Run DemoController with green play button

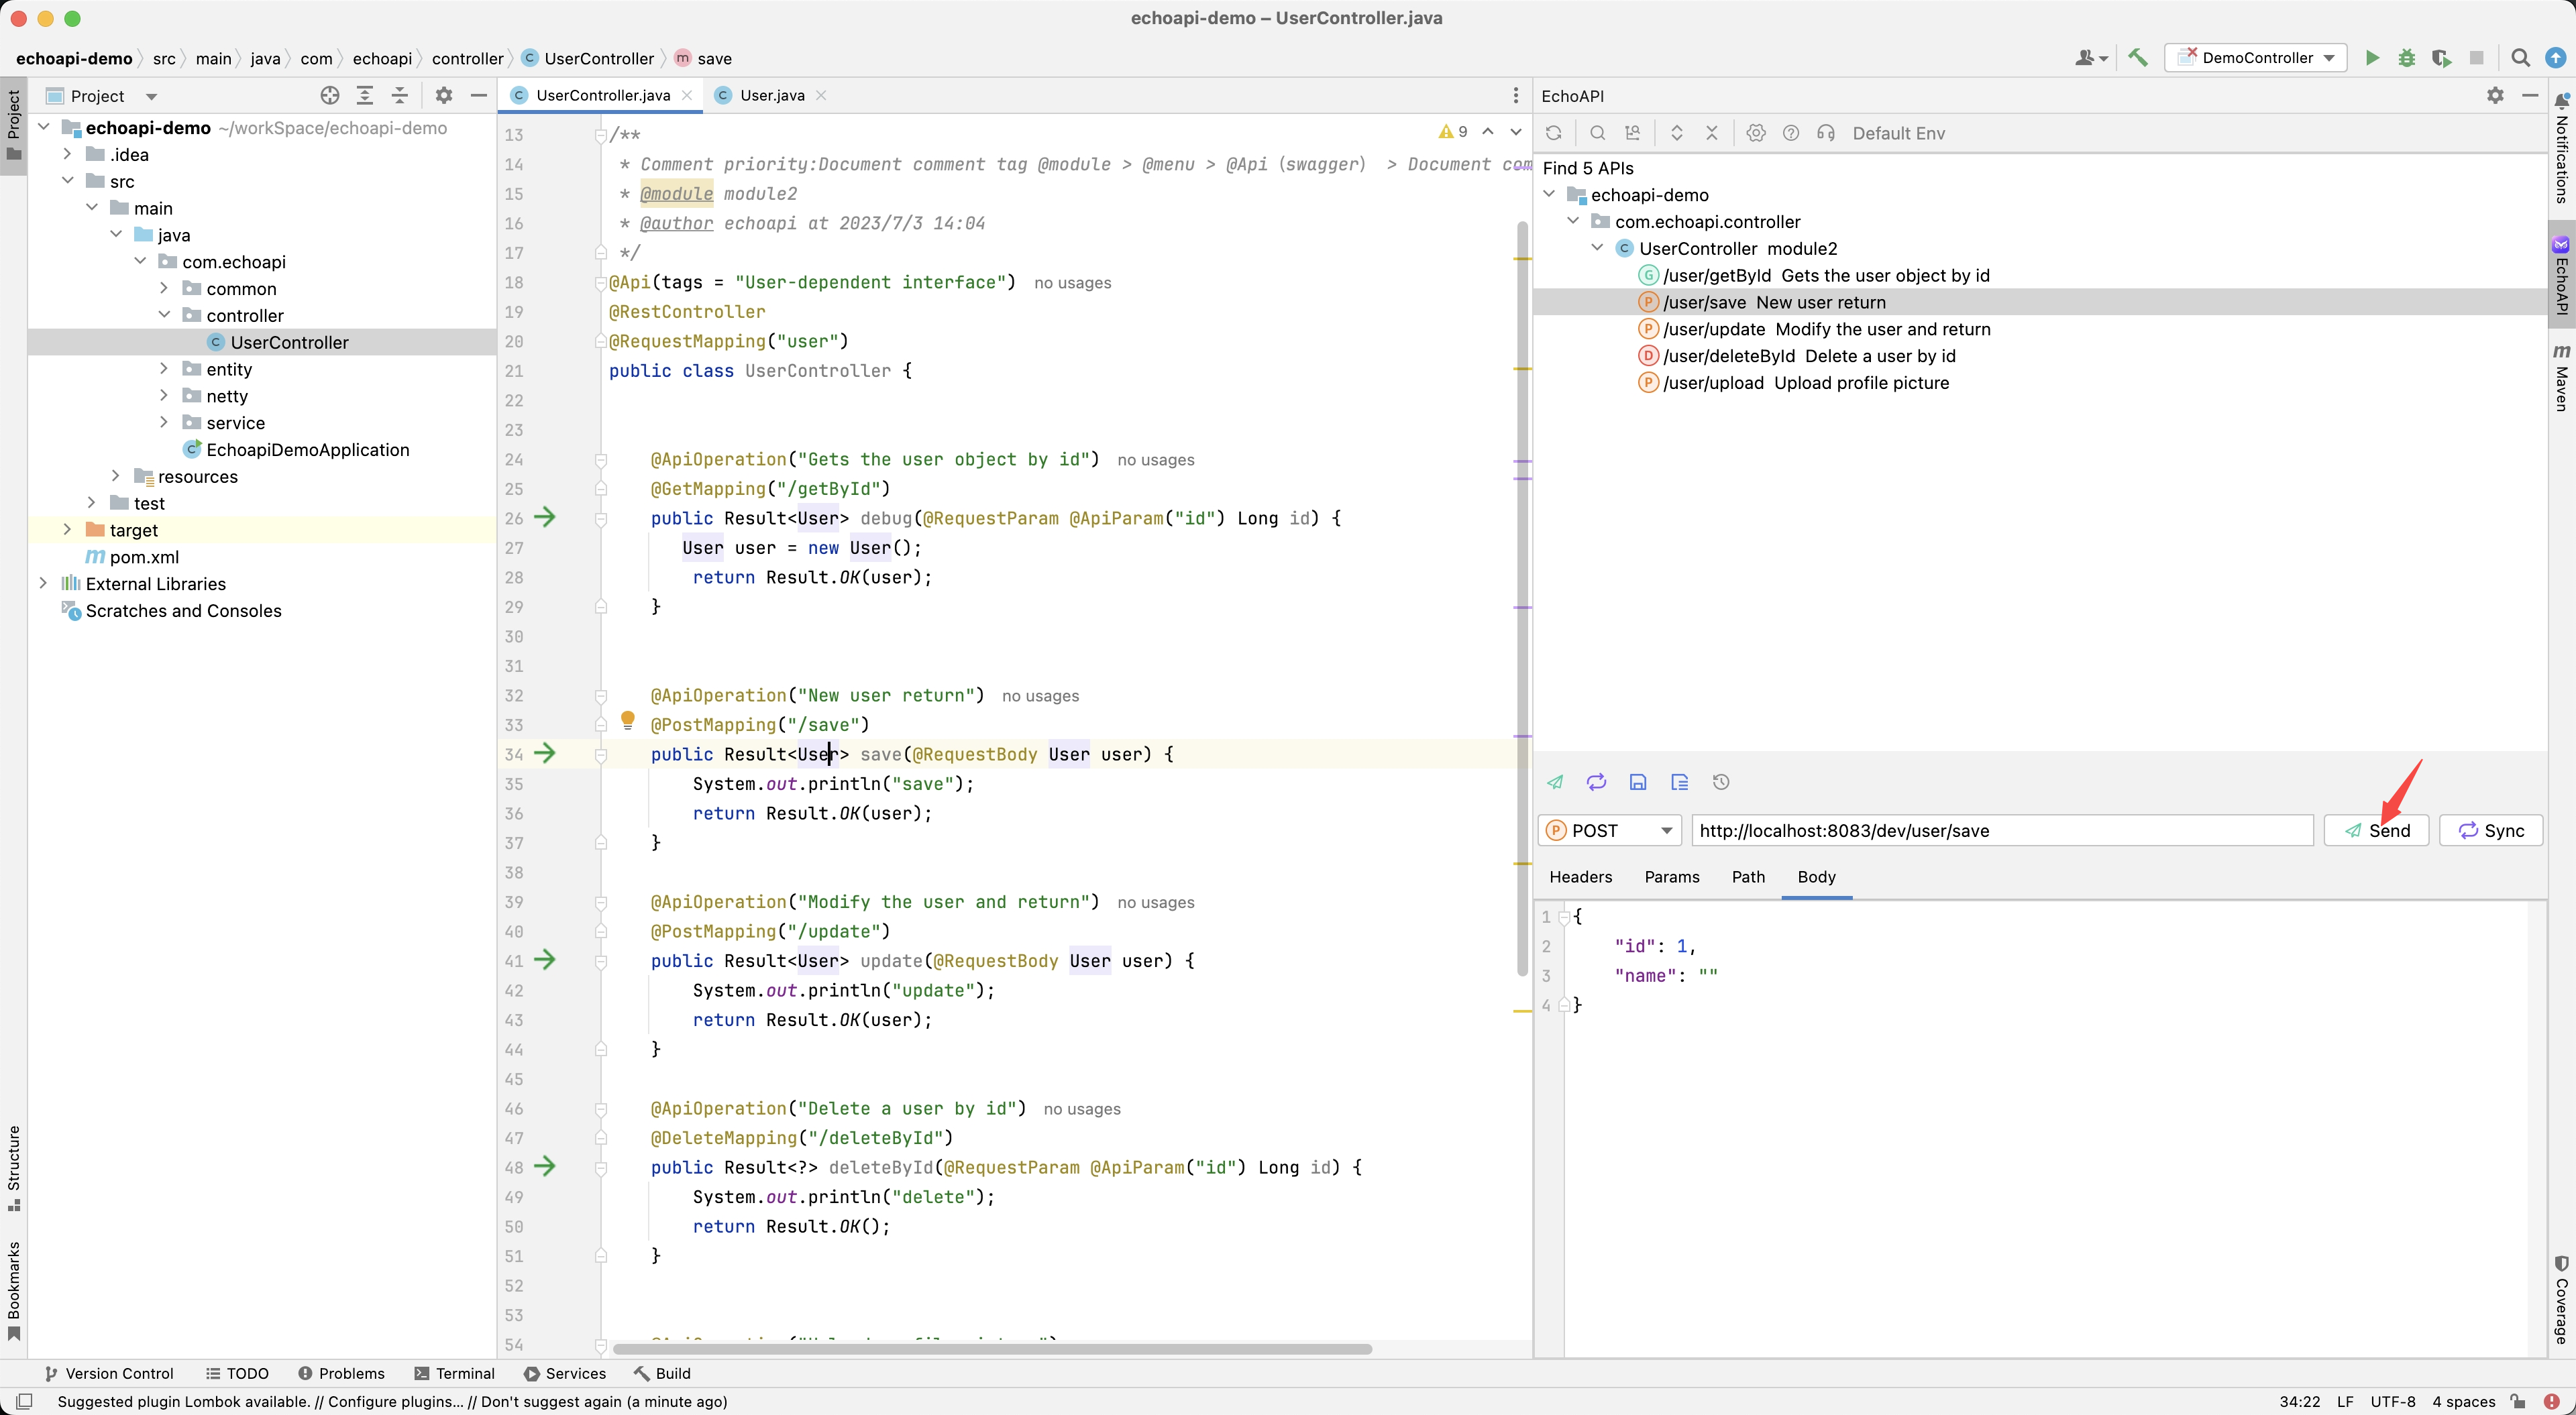[2371, 58]
